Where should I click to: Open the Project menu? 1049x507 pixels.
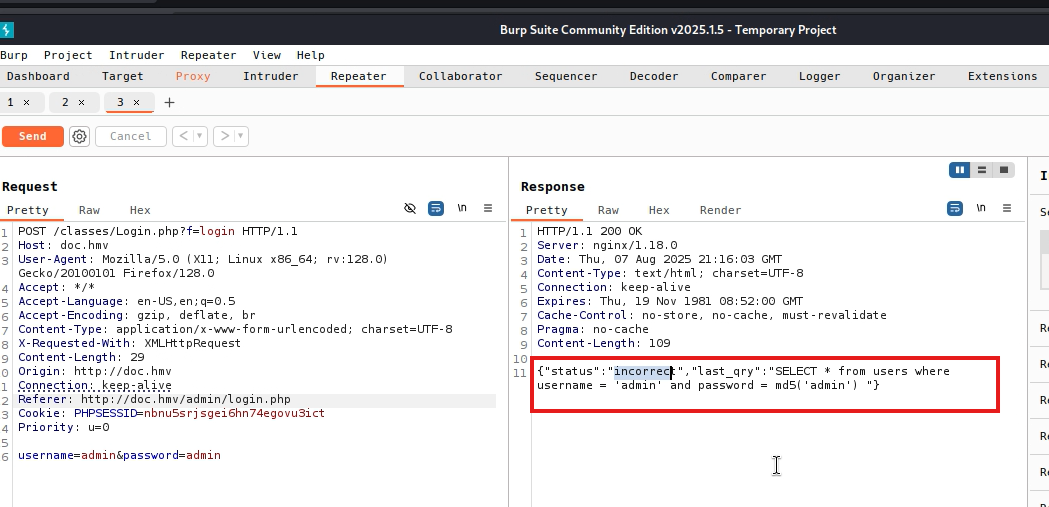coord(68,56)
